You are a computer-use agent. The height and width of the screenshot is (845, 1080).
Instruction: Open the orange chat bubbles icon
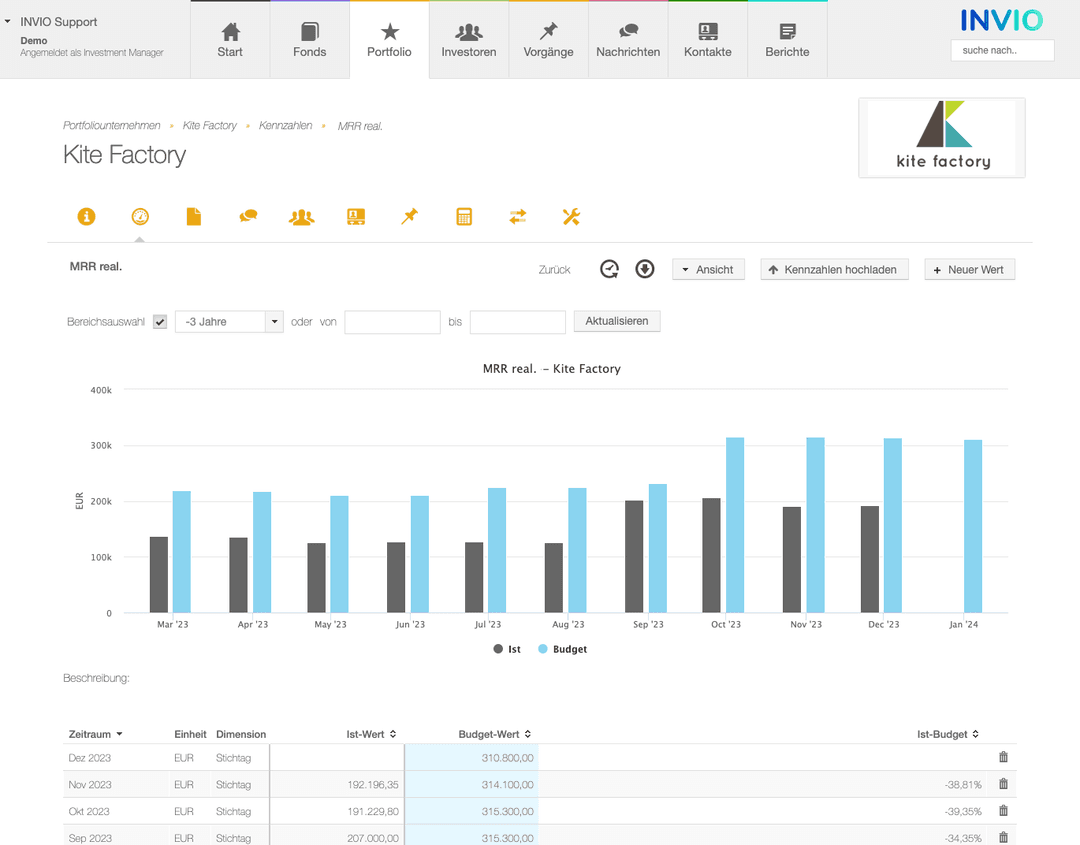[x=248, y=217]
